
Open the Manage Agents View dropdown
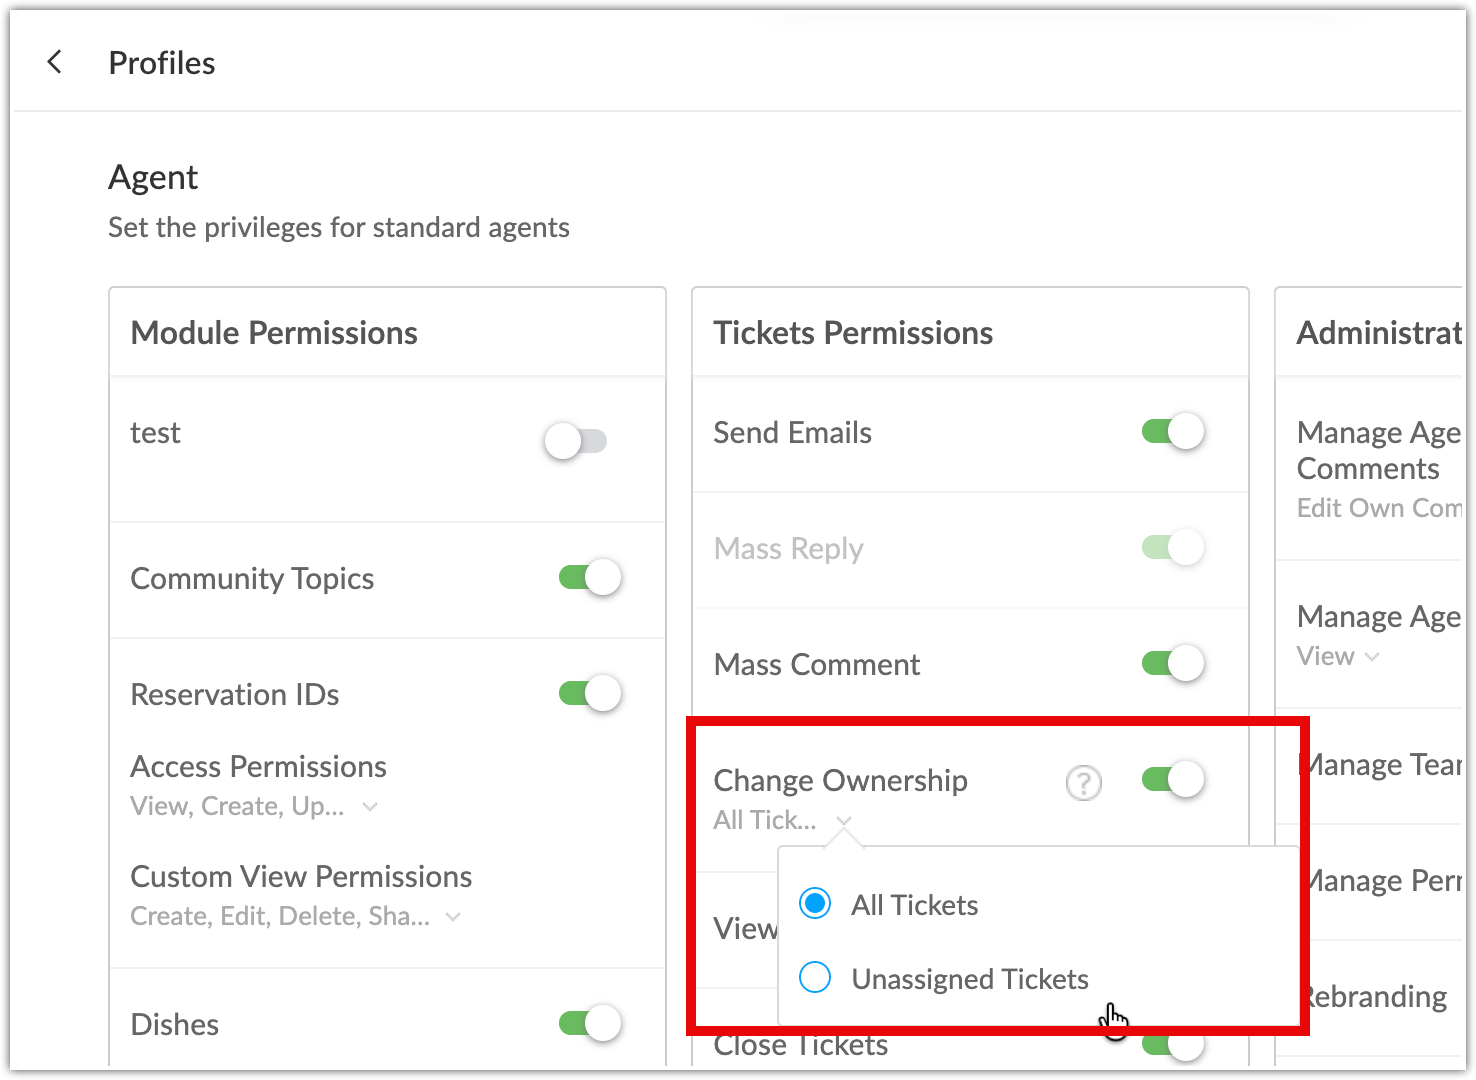1338,657
